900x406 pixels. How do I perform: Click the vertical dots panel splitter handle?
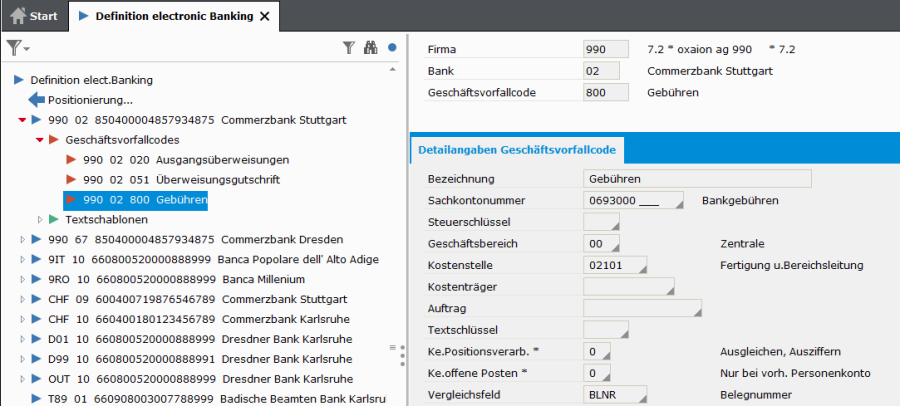click(x=402, y=353)
